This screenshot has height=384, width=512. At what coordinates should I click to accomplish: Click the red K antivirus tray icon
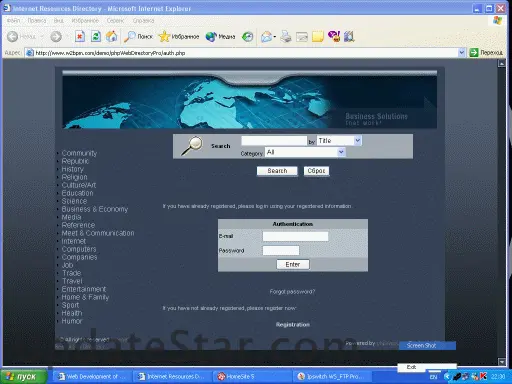coord(483,376)
